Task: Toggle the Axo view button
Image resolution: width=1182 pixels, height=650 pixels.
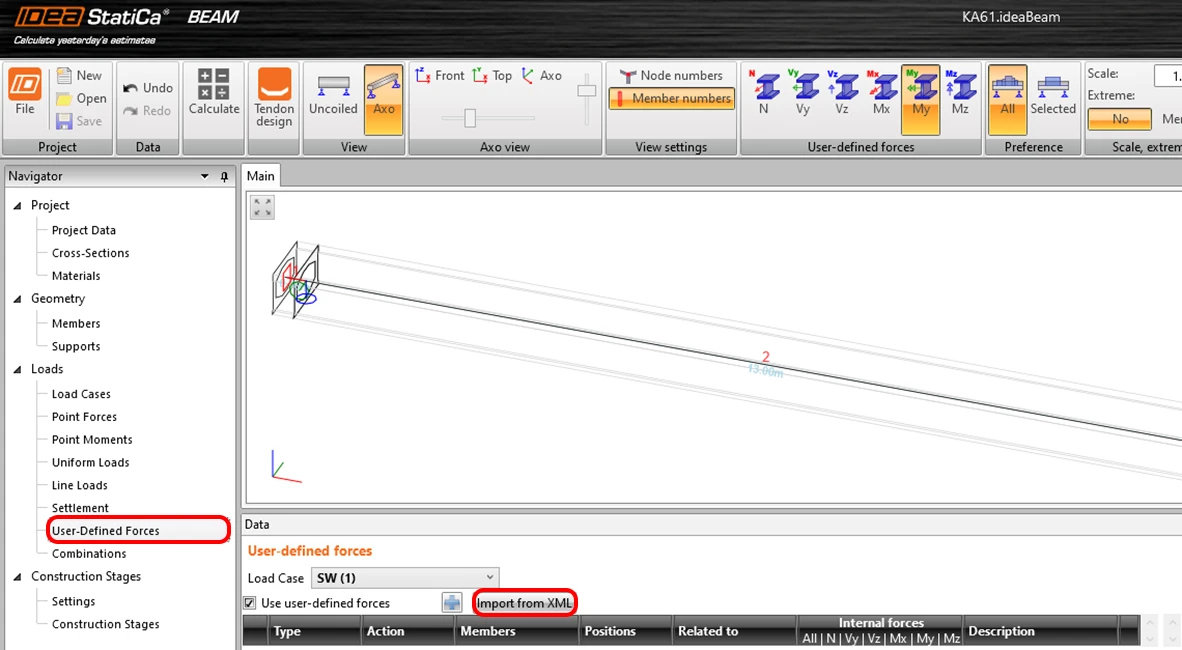Action: 384,99
